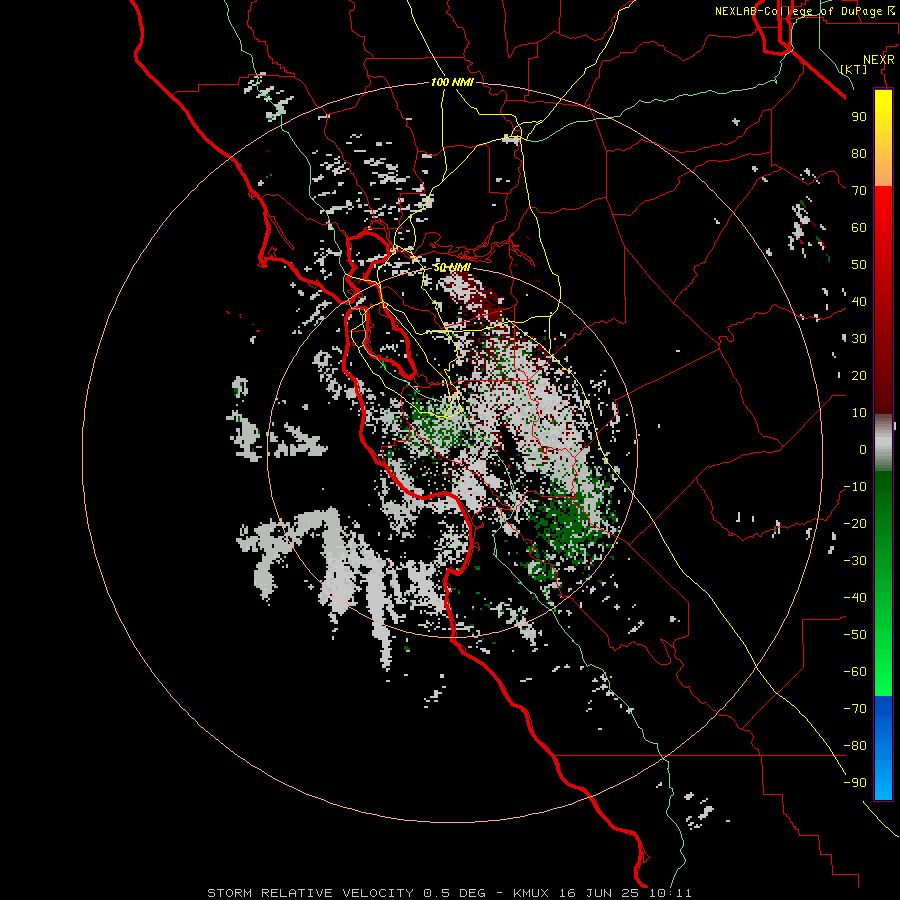This screenshot has height=900, width=900.
Task: Click the 10:11 timestamp in the footer
Action: click(670, 893)
